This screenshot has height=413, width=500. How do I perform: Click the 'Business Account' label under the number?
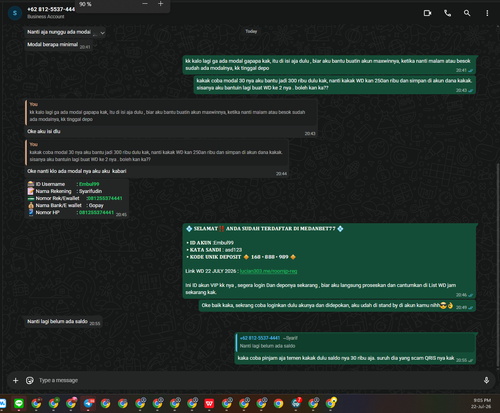tap(46, 17)
